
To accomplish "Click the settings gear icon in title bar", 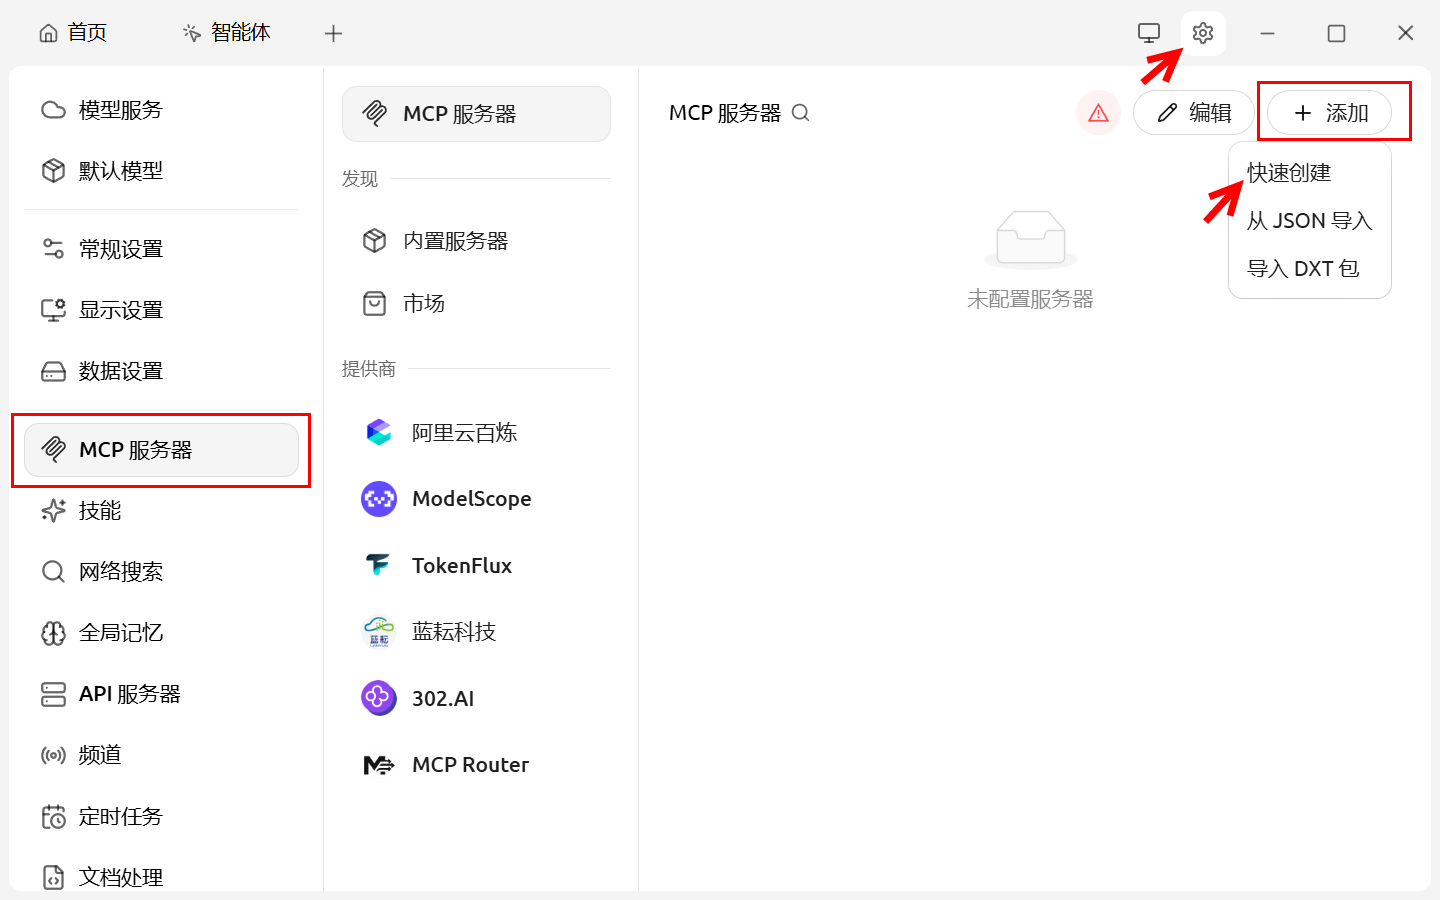I will 1203,33.
